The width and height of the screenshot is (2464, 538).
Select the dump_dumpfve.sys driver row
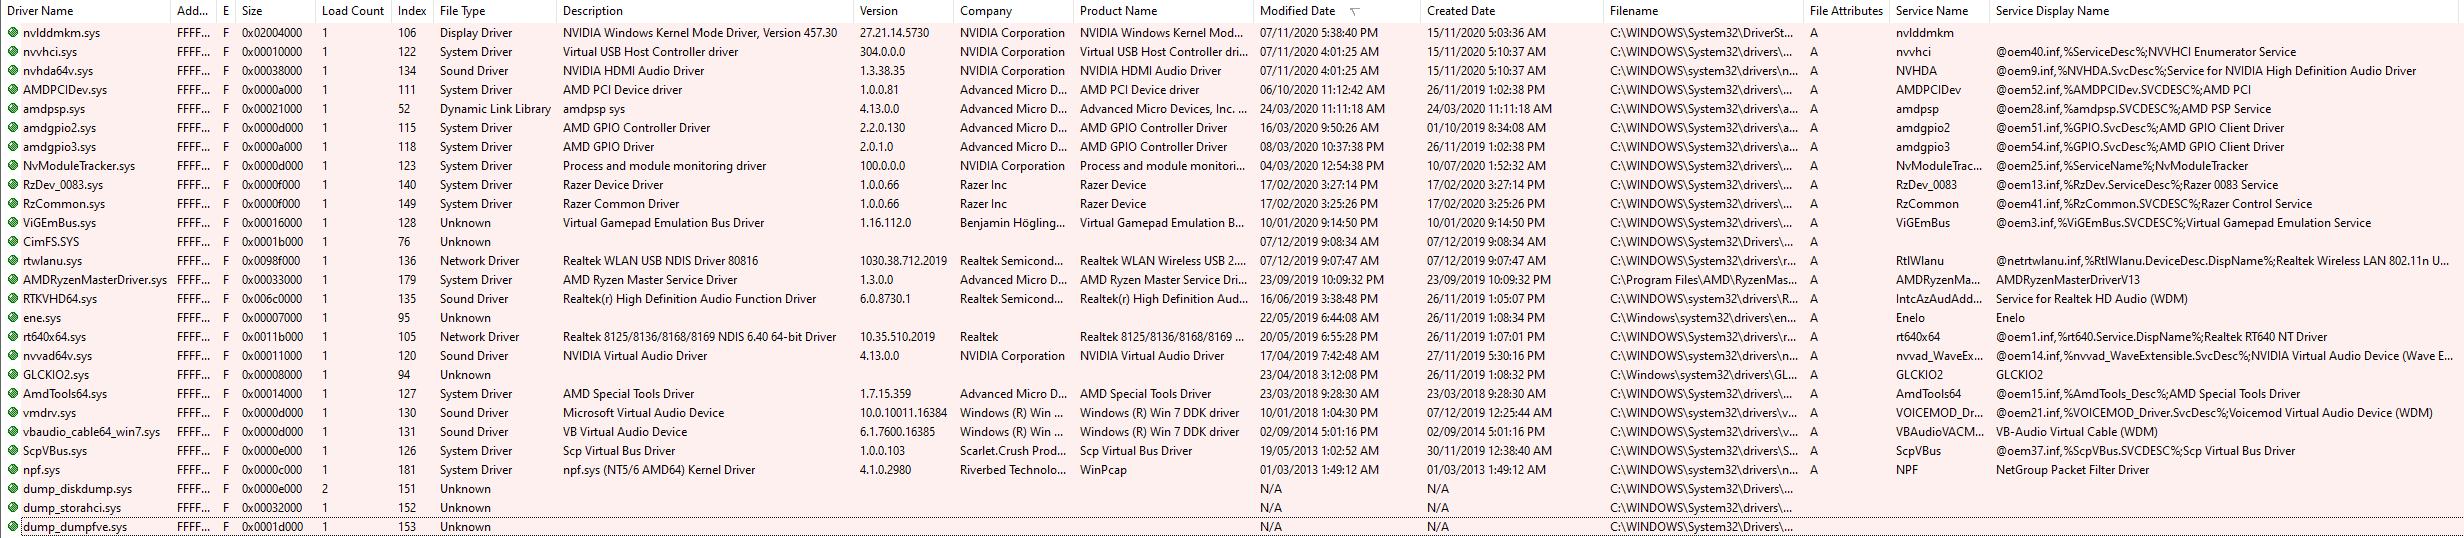tap(1232, 526)
